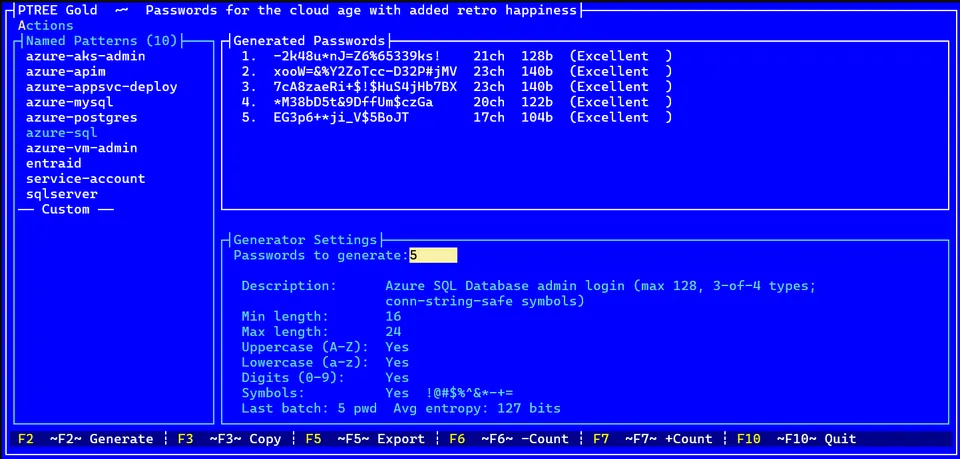Click the Excellent rating of password 5
The height and width of the screenshot is (459, 960).
[621, 118]
